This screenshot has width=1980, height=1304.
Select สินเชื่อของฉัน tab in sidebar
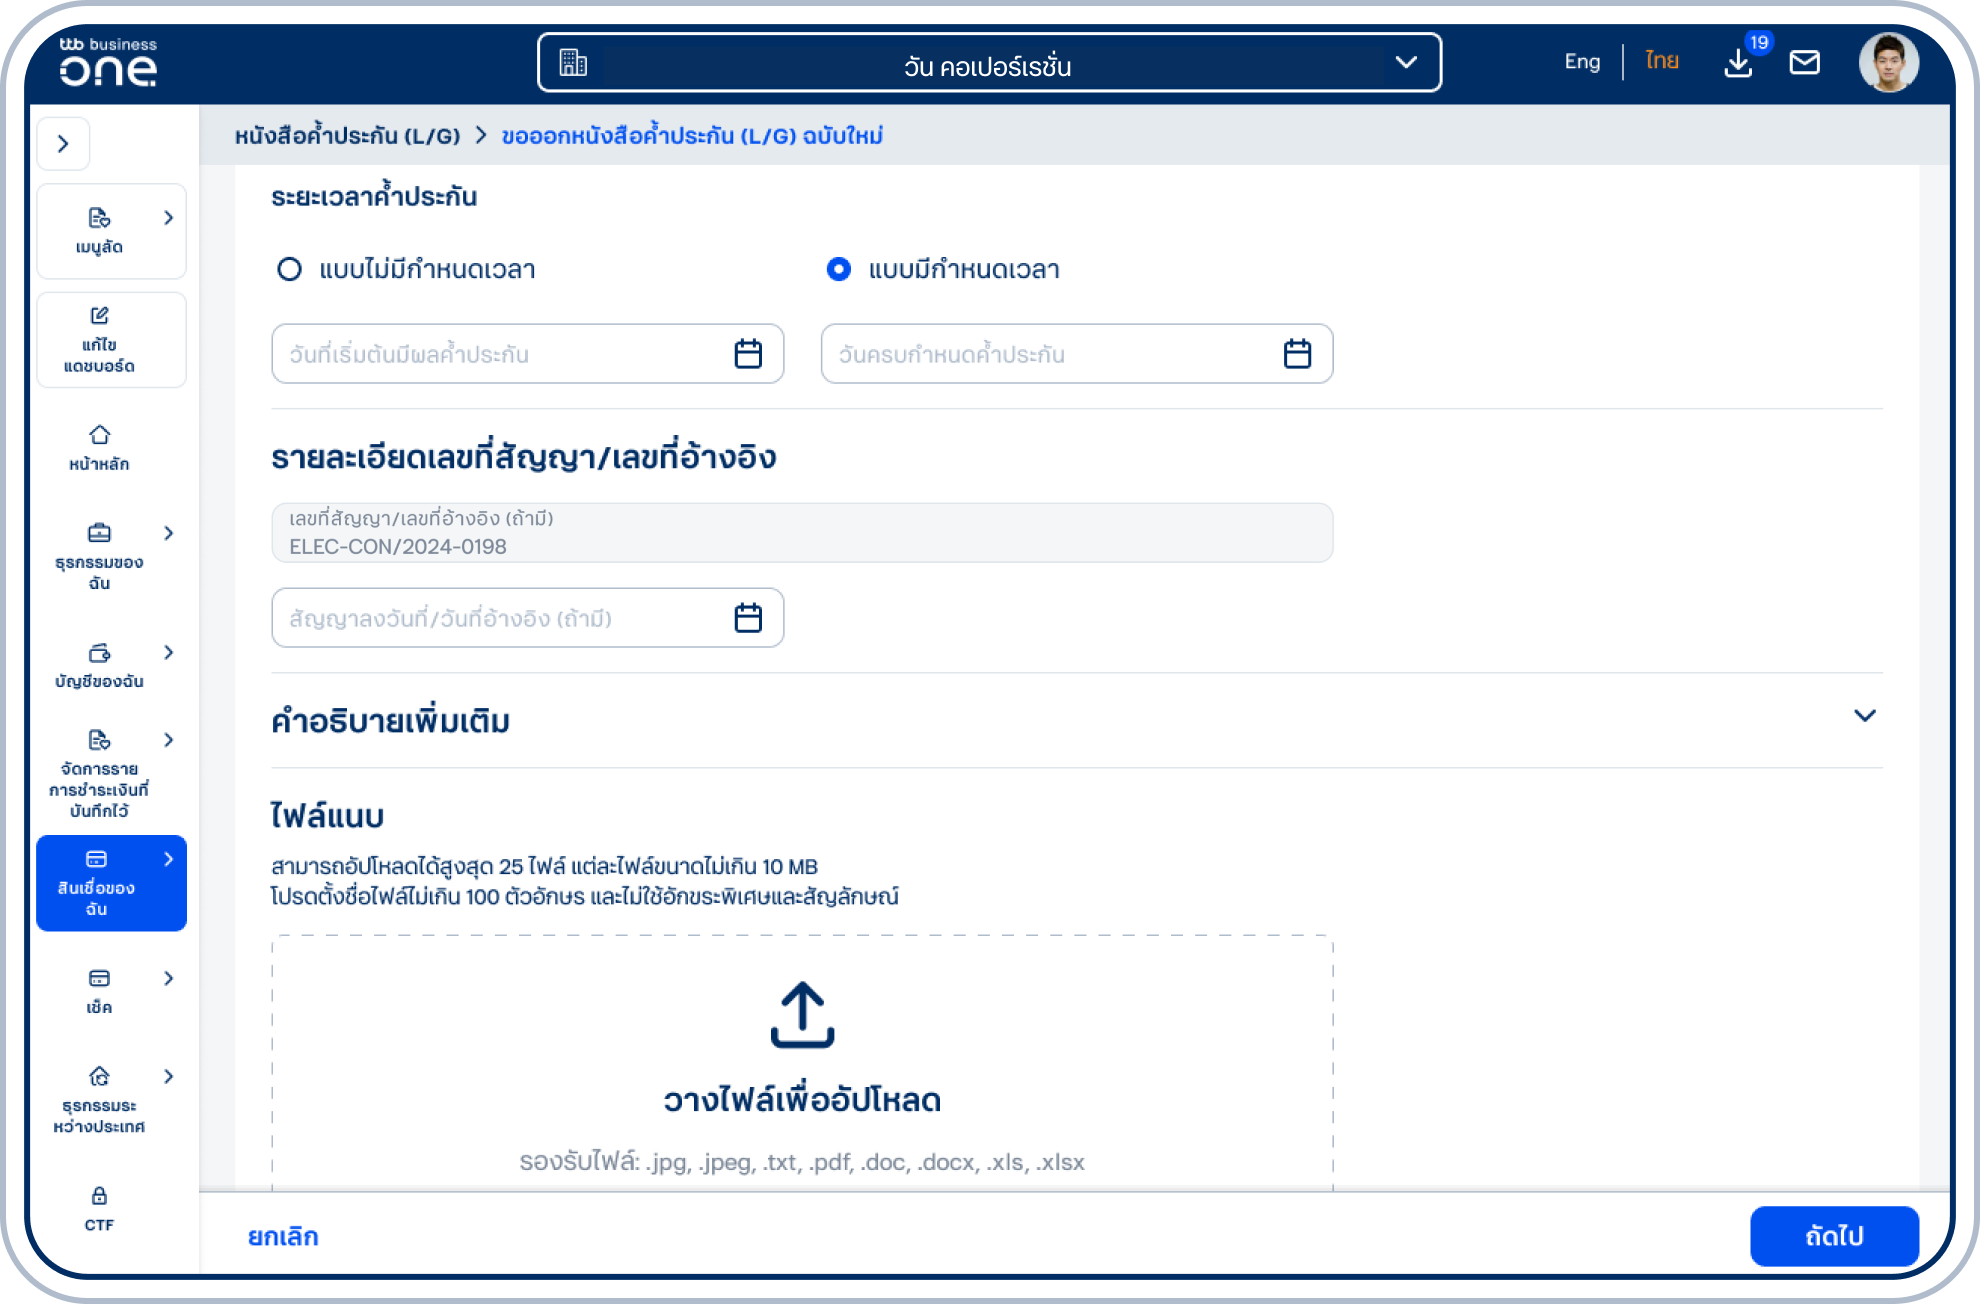coord(111,883)
